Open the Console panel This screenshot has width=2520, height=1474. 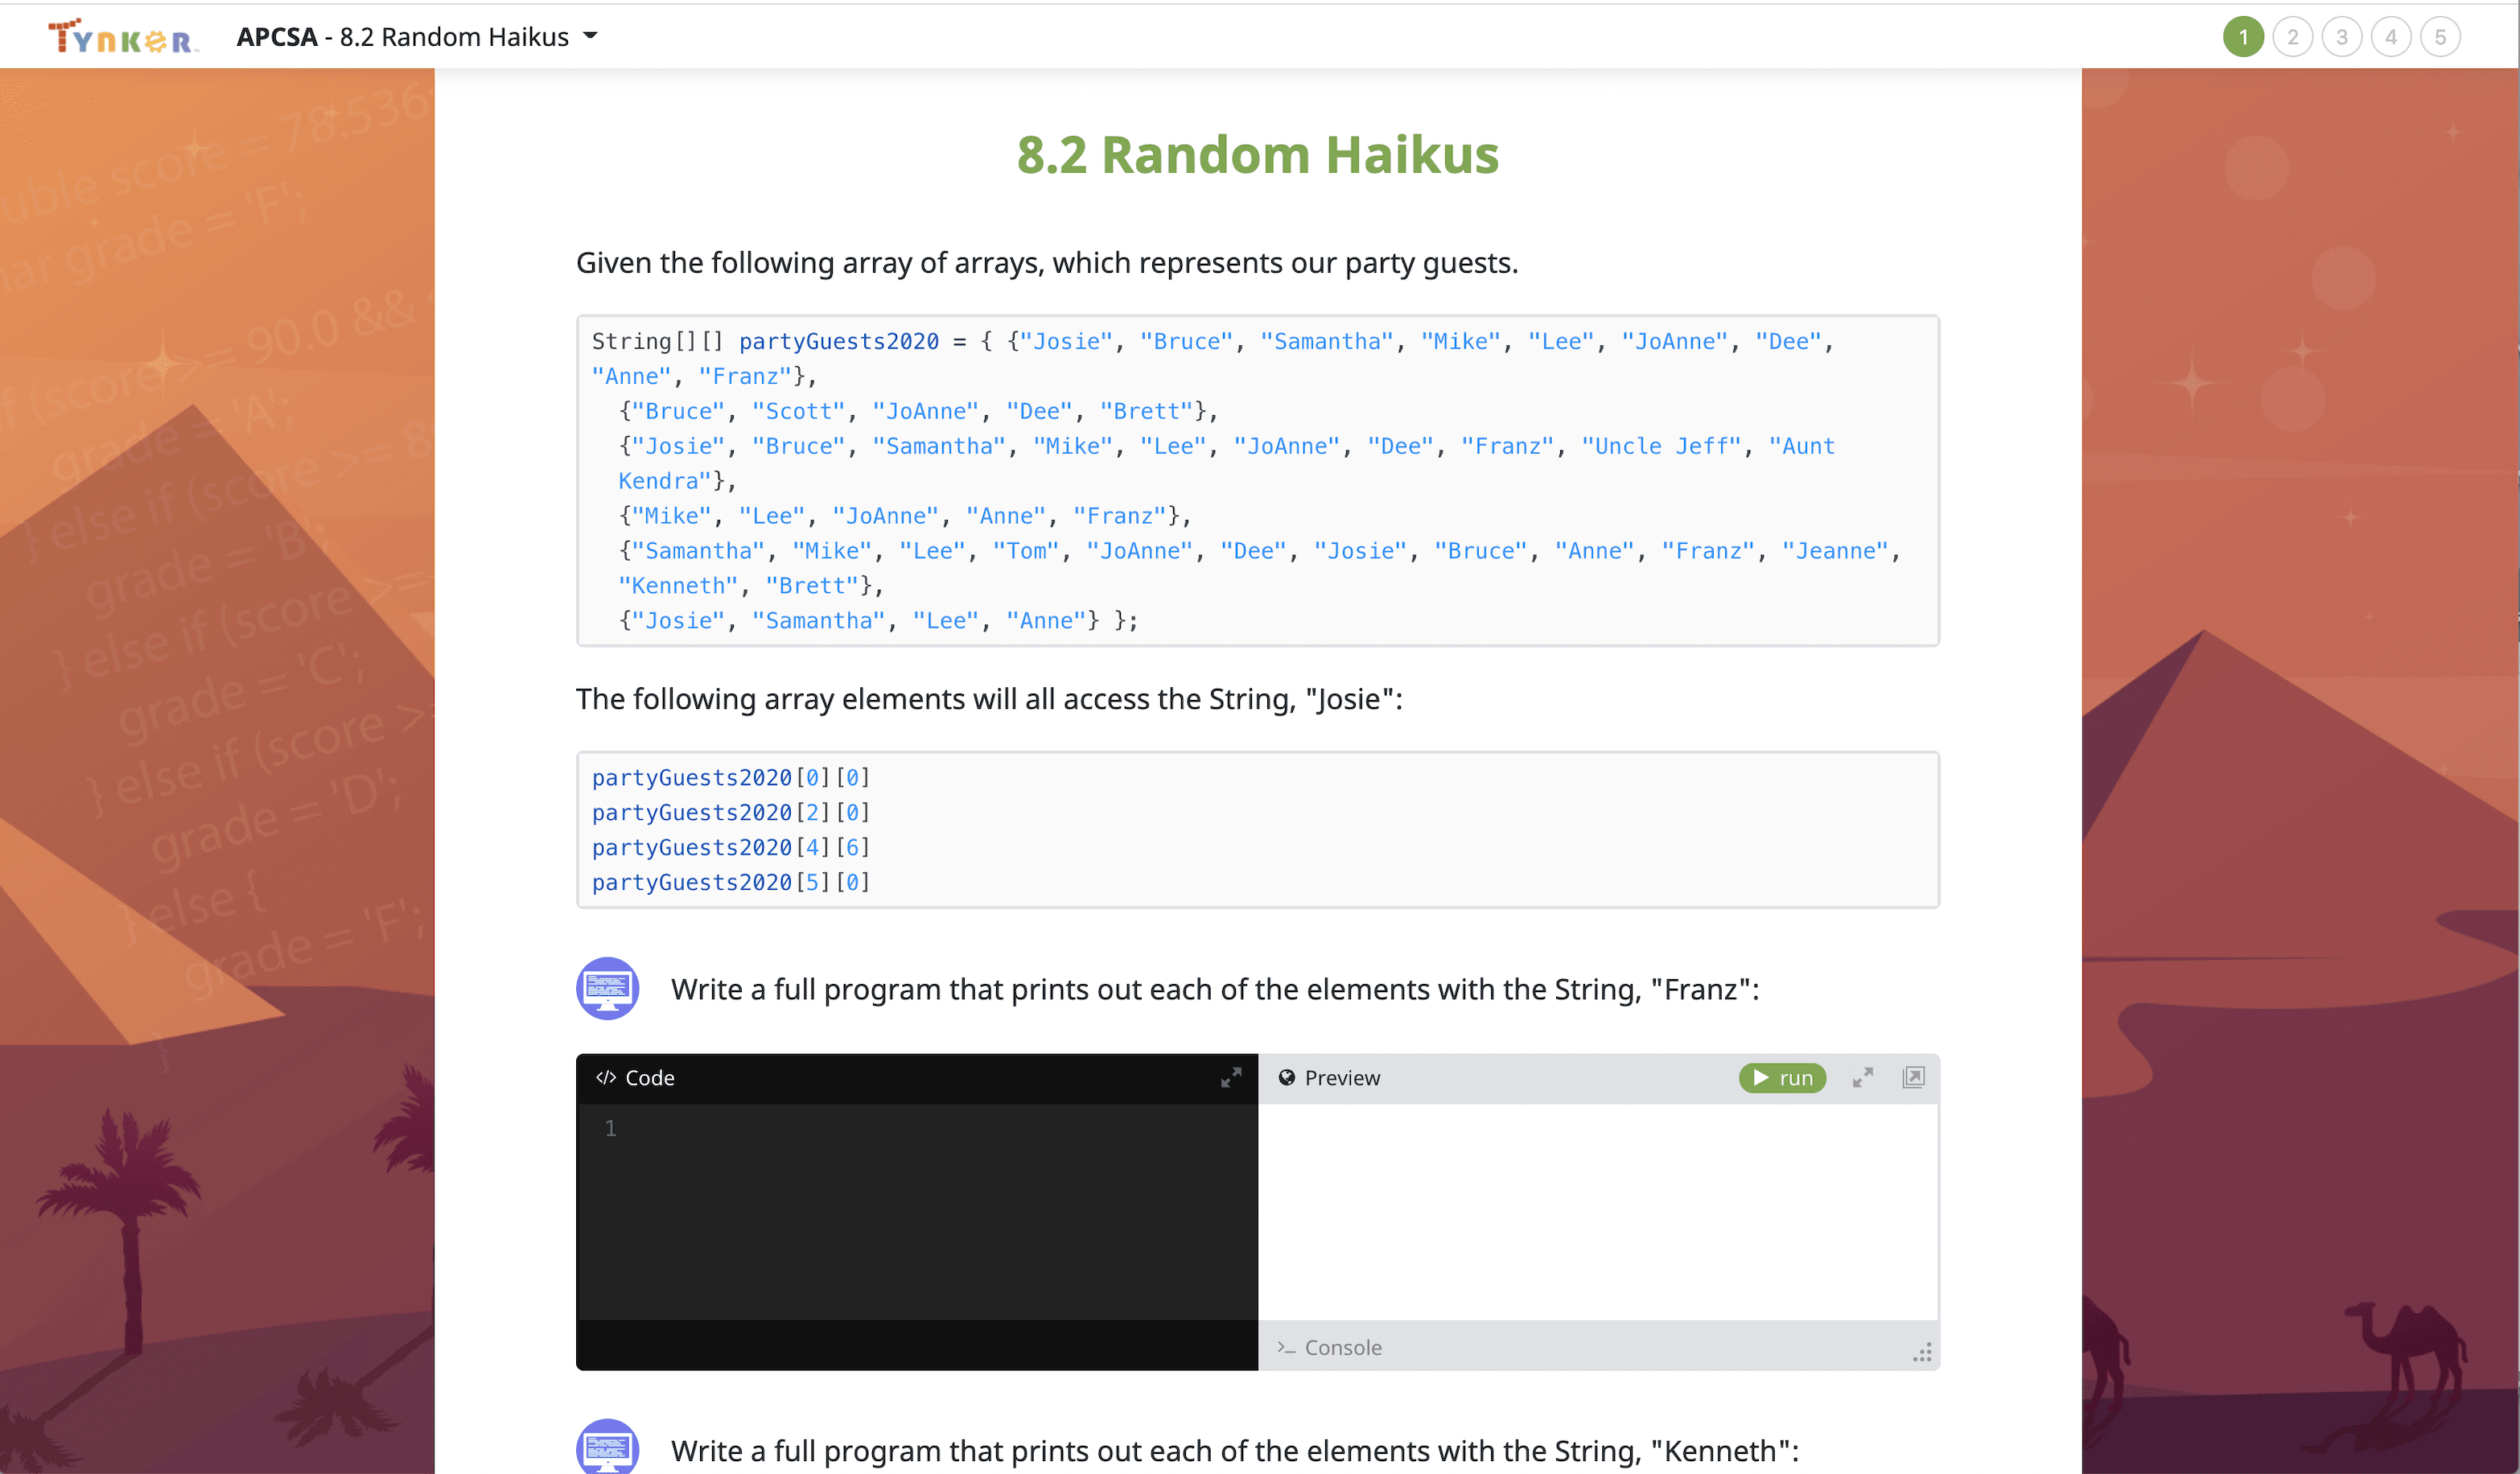coord(1330,1347)
